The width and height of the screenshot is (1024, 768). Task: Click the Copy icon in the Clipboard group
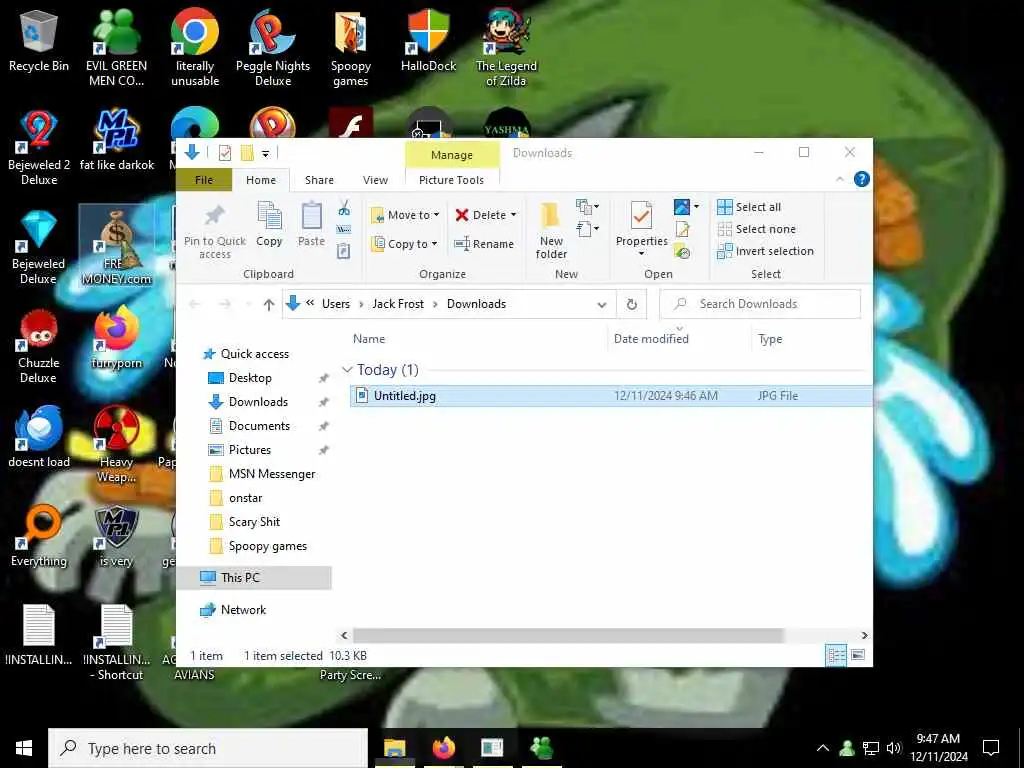pos(269,216)
